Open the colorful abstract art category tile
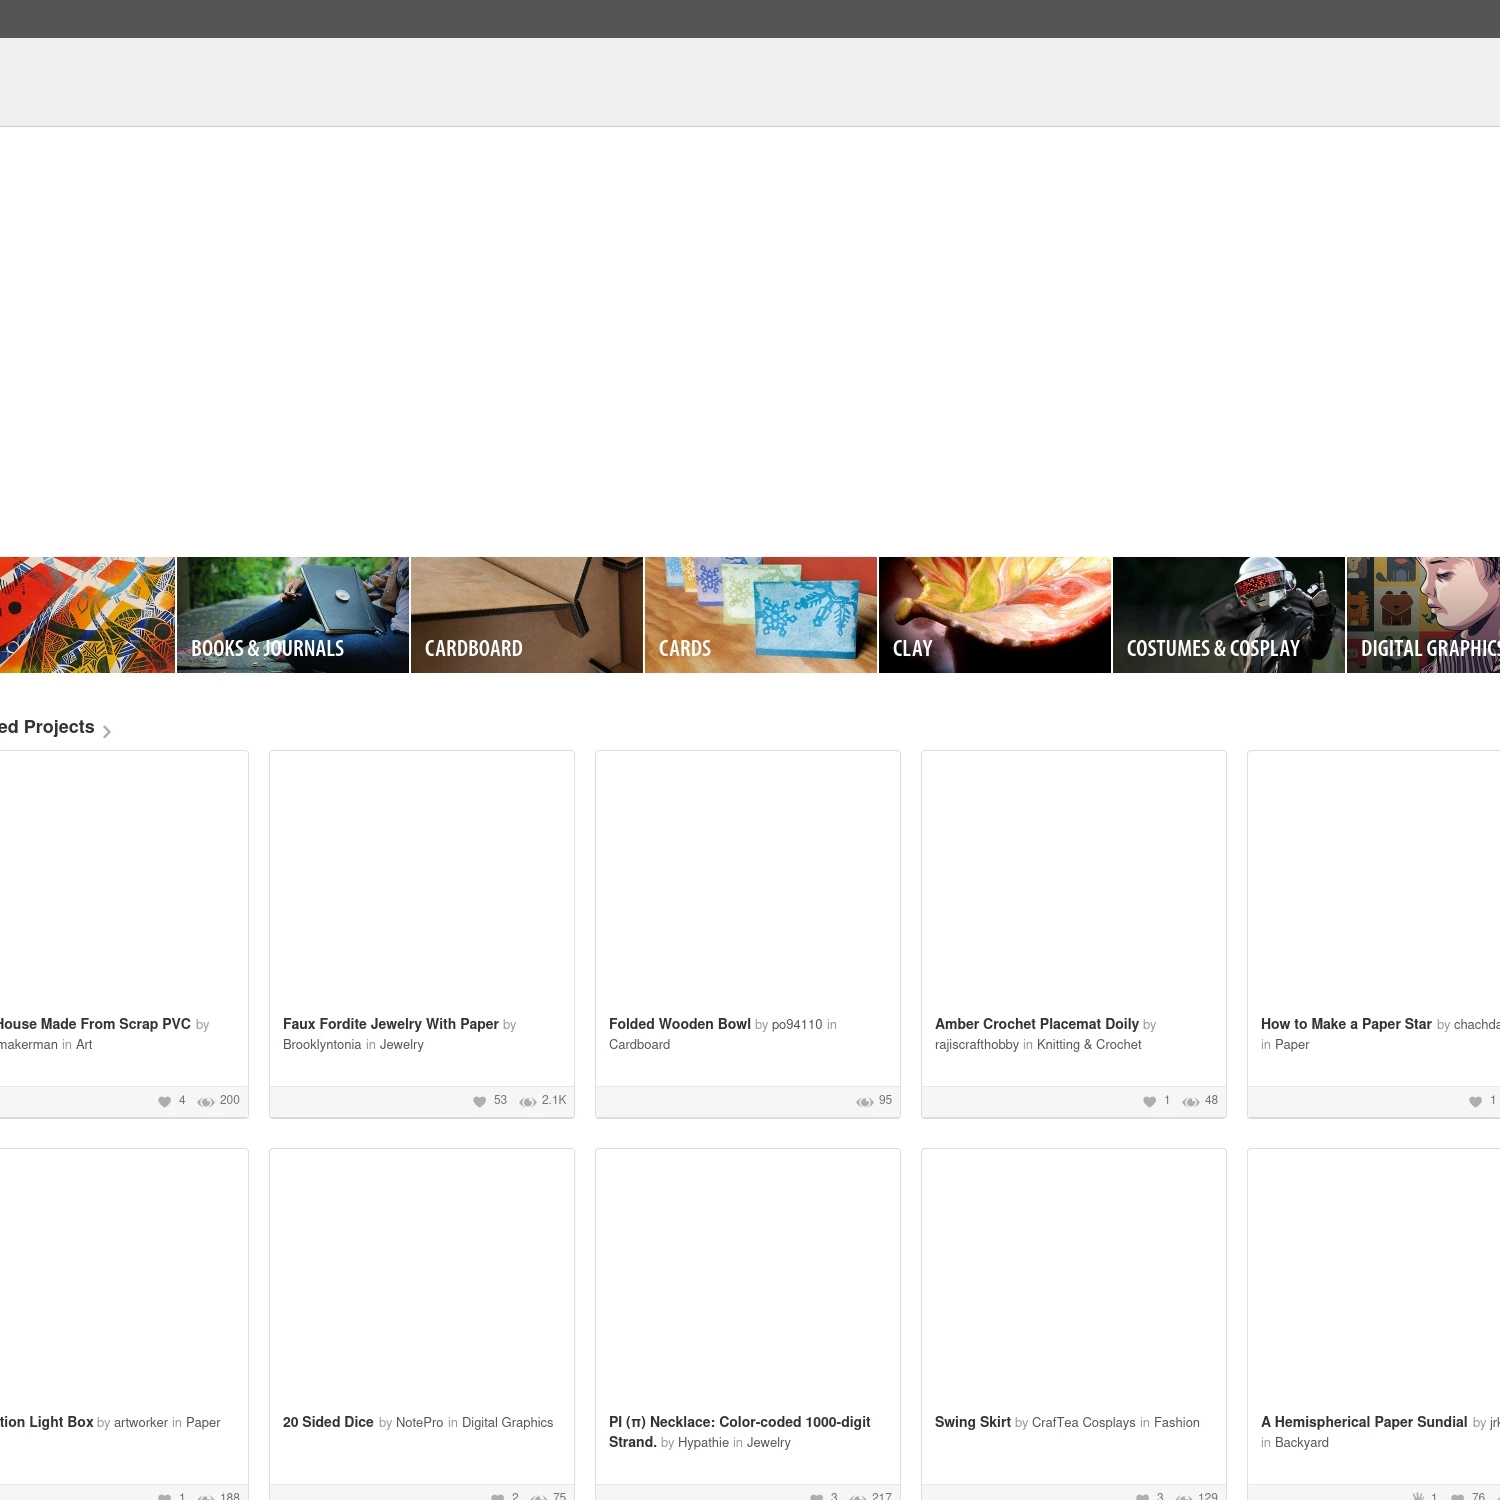The image size is (1500, 1500). [87, 615]
